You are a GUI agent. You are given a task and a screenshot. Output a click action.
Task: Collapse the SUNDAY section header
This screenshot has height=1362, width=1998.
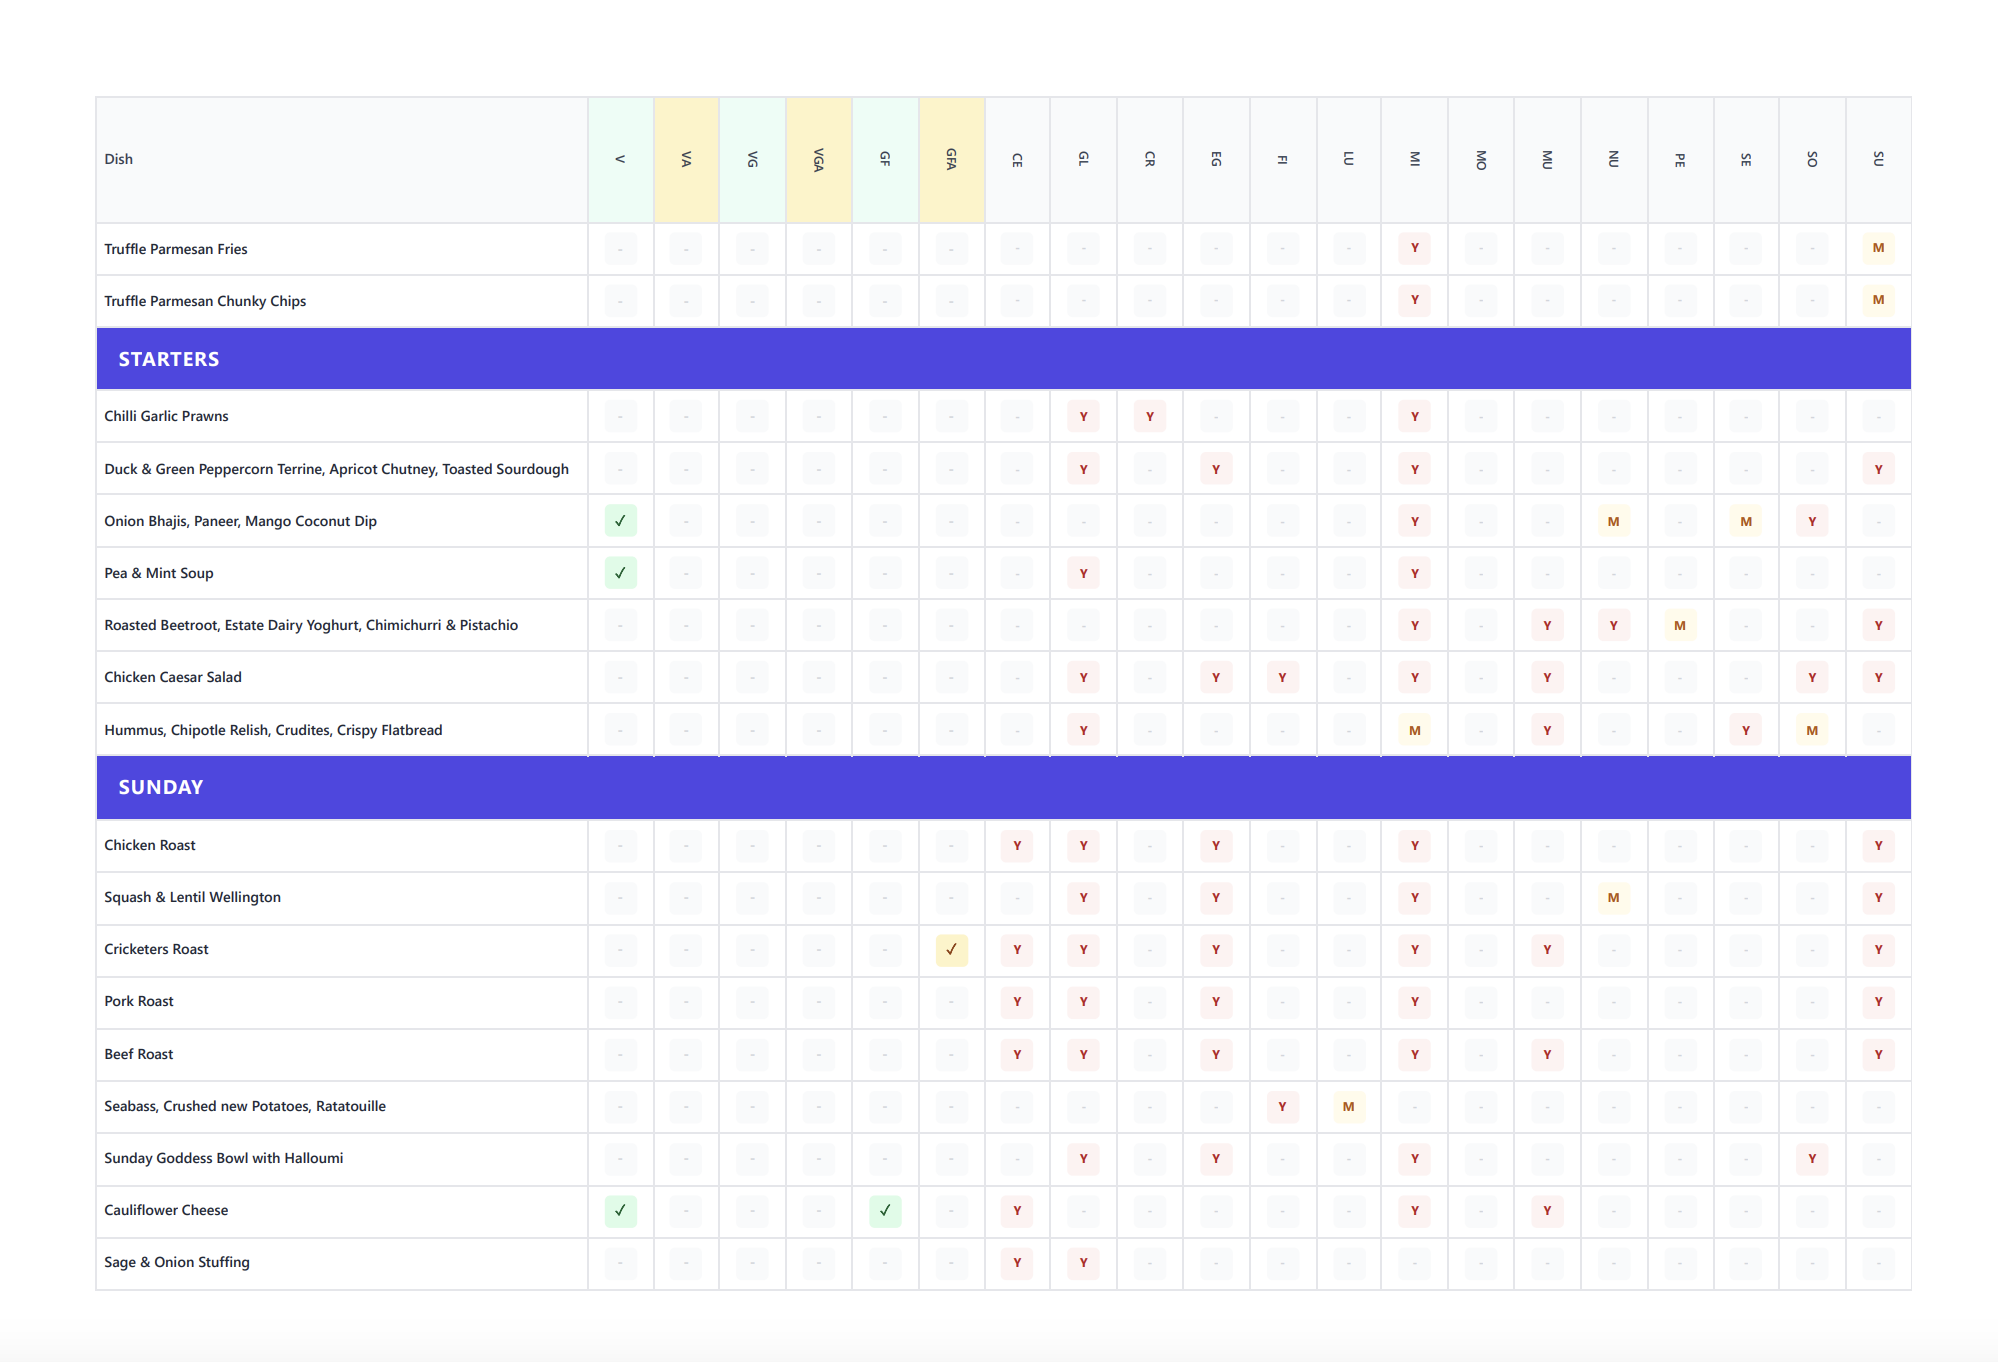[161, 787]
